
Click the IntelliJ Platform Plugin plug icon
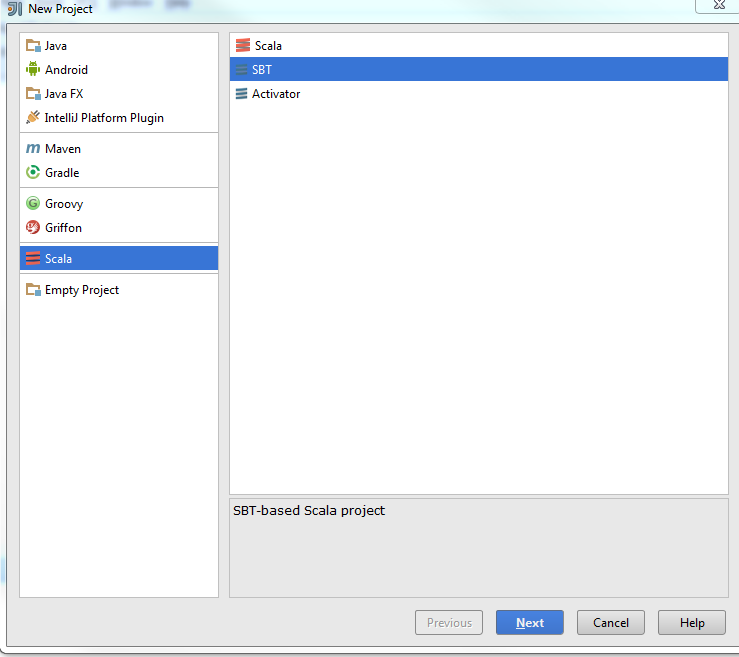coord(33,117)
